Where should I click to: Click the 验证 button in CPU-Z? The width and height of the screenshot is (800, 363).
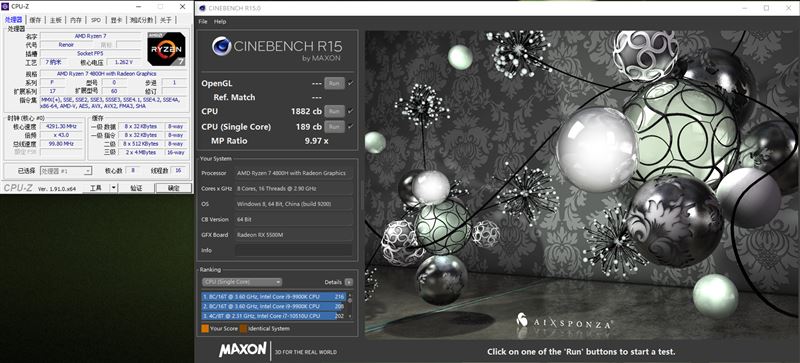(136, 188)
